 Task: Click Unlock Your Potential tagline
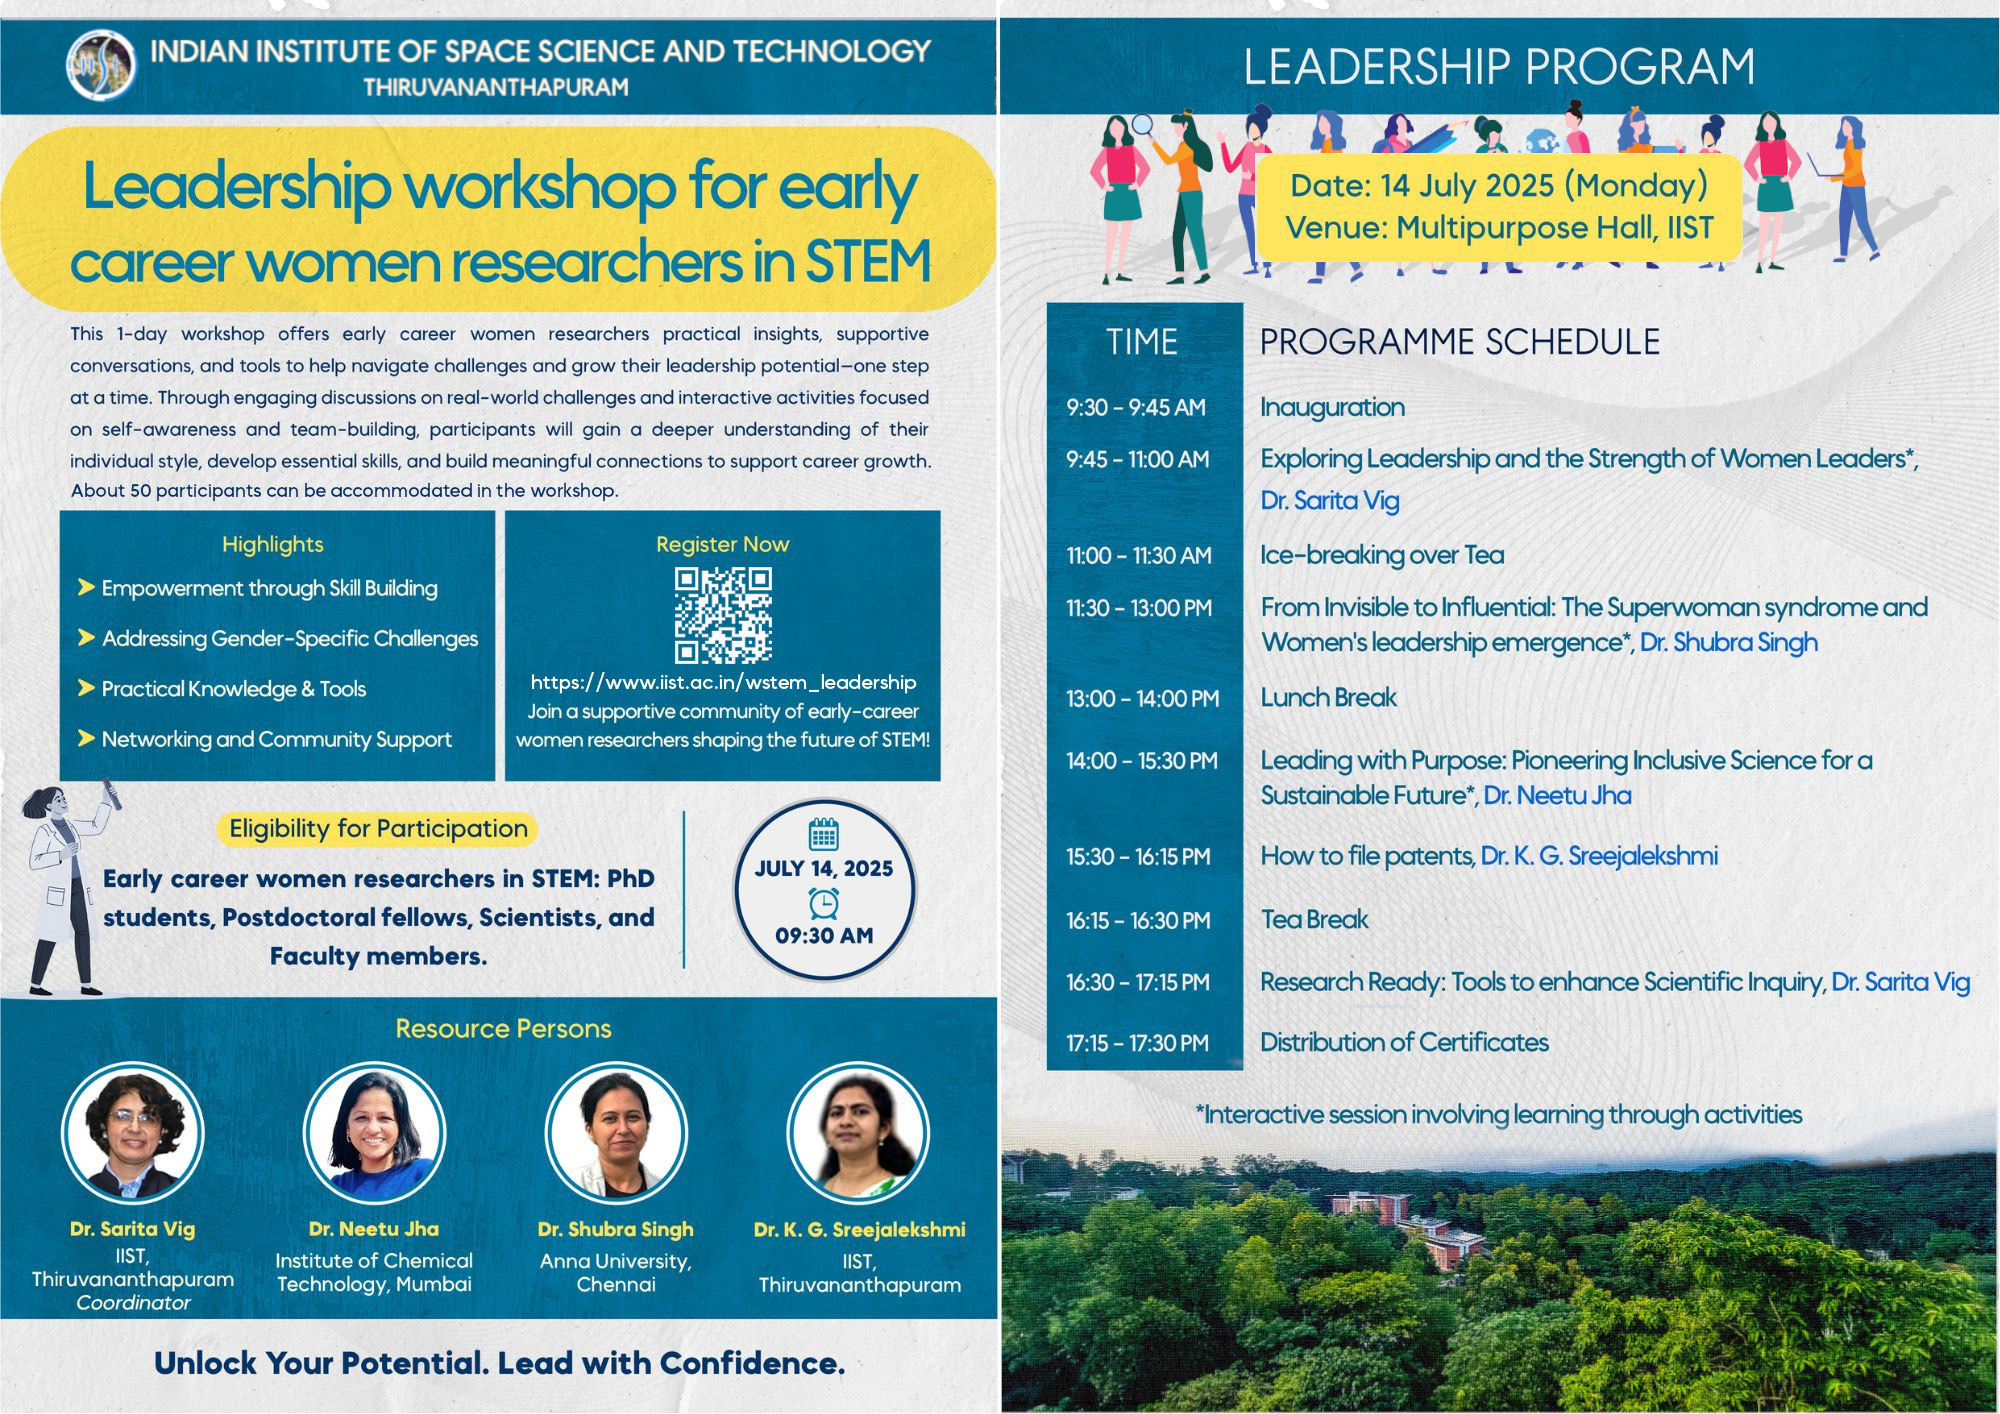pos(499,1363)
